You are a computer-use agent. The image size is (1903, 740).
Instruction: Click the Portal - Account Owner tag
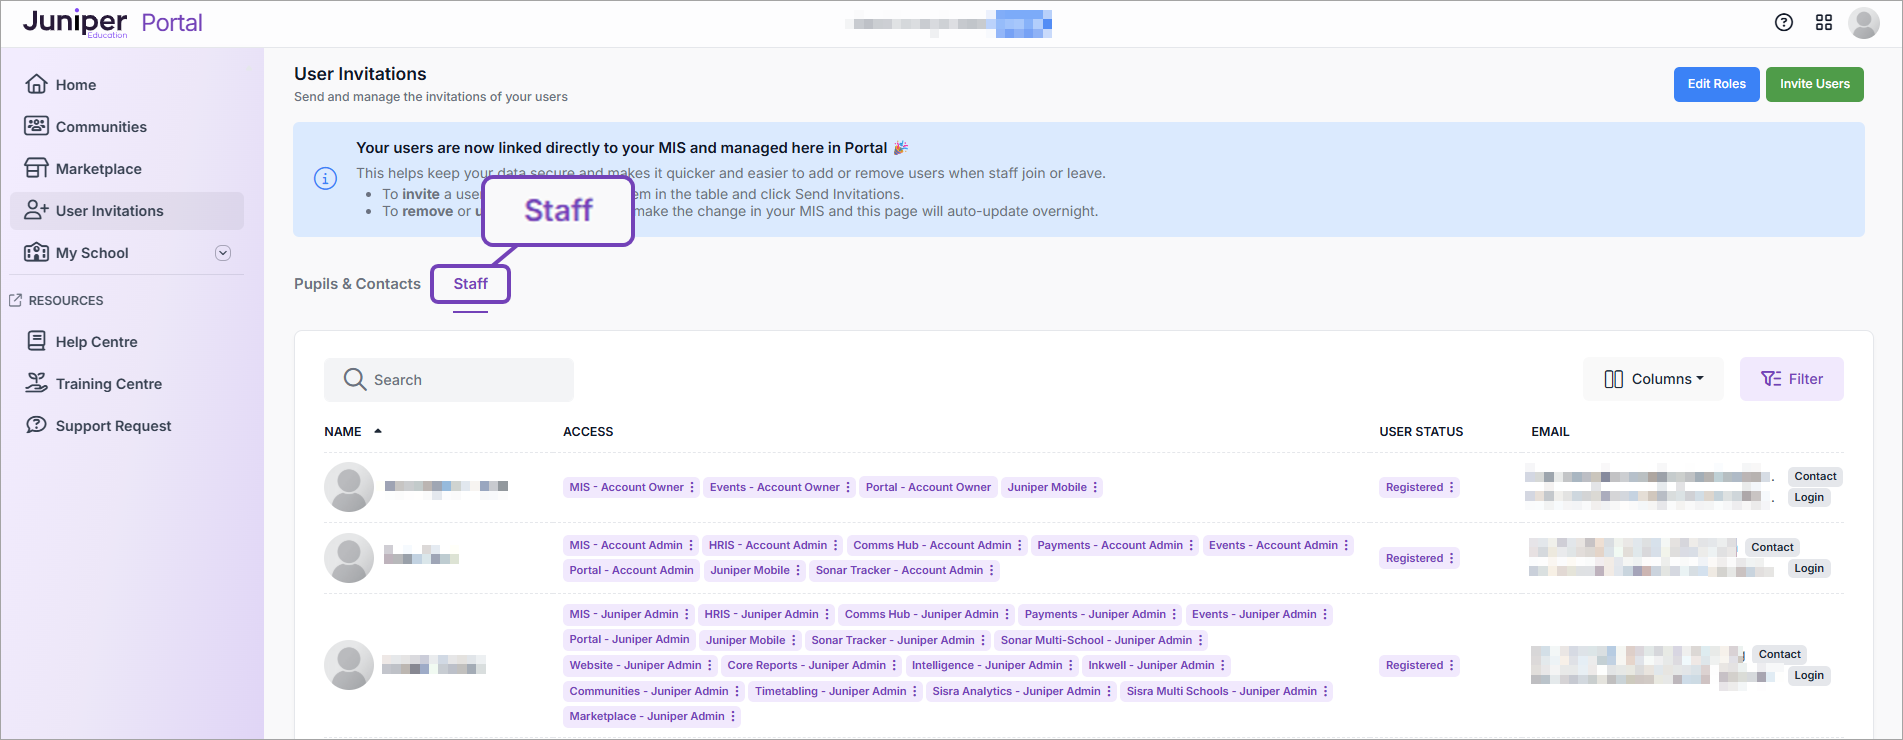click(928, 487)
